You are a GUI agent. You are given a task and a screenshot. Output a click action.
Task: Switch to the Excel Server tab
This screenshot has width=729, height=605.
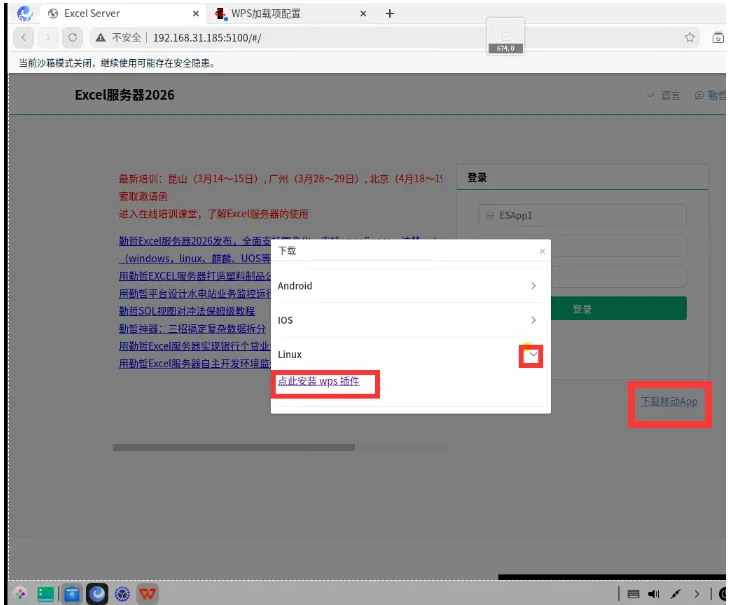click(123, 13)
